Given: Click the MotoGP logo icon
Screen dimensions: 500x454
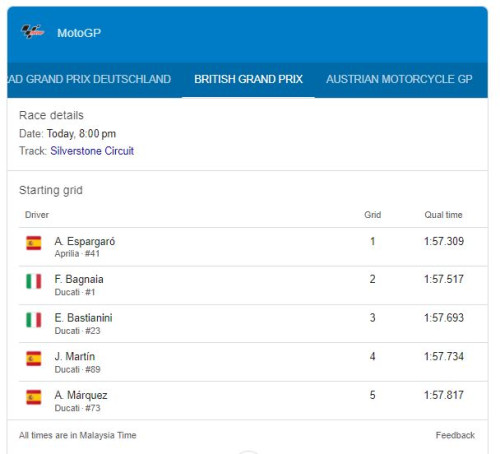Looking at the screenshot, I should coord(32,32).
